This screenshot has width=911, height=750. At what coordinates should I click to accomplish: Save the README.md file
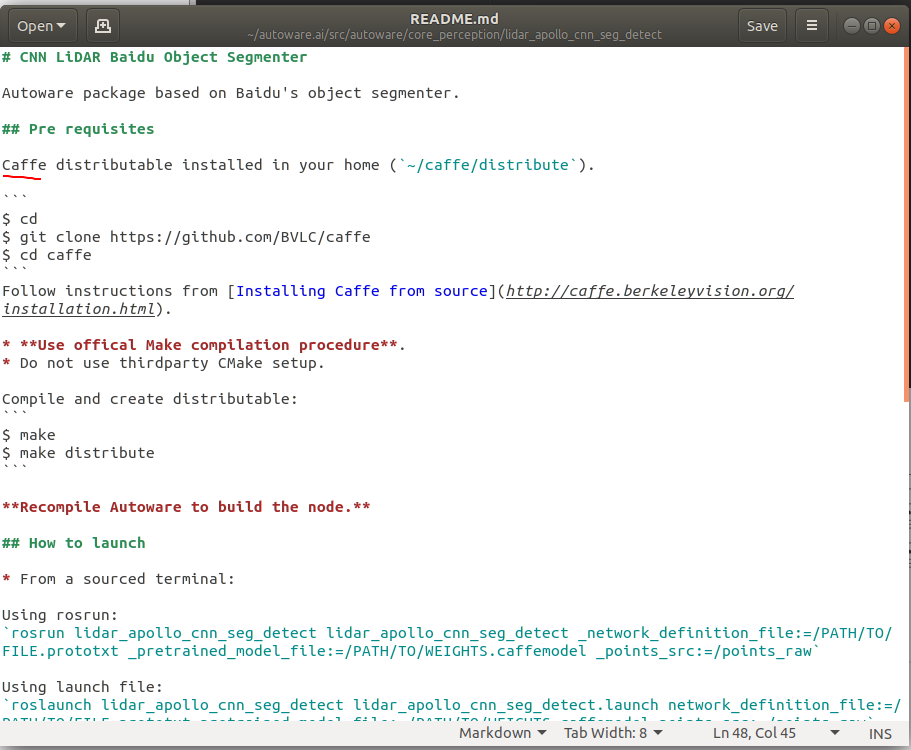(762, 26)
